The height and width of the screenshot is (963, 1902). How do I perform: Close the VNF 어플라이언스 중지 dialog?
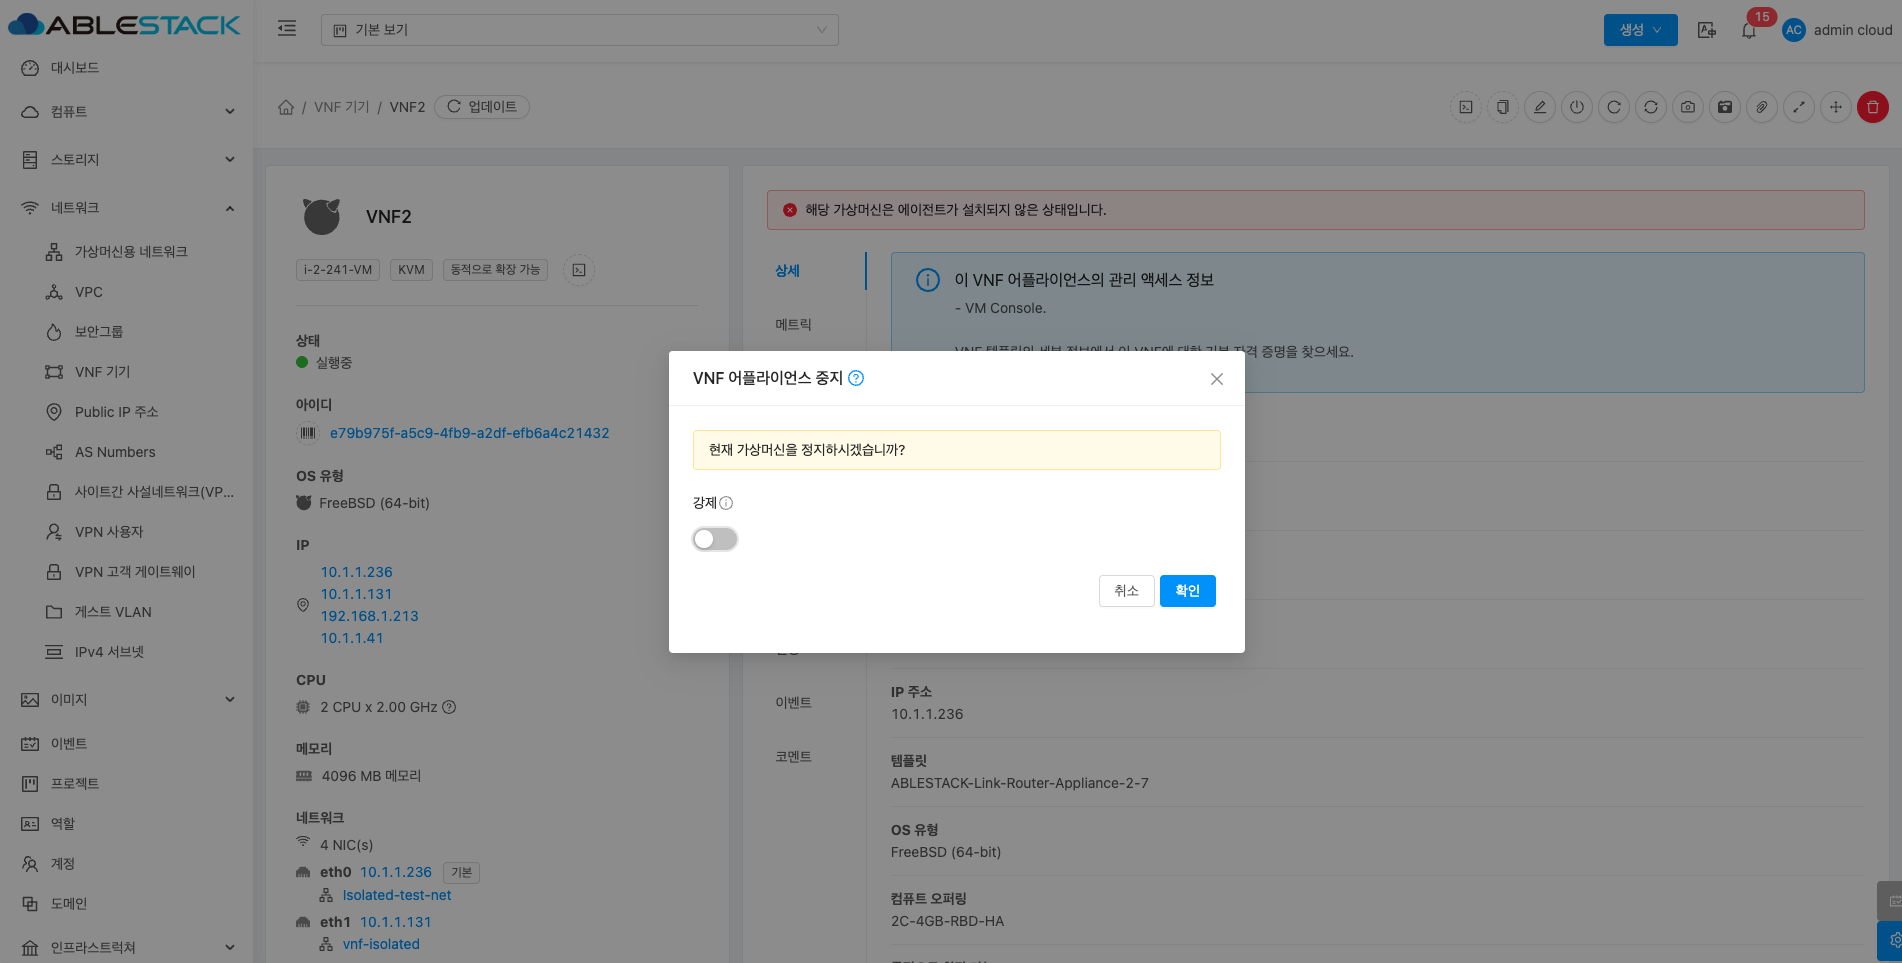(x=1216, y=379)
